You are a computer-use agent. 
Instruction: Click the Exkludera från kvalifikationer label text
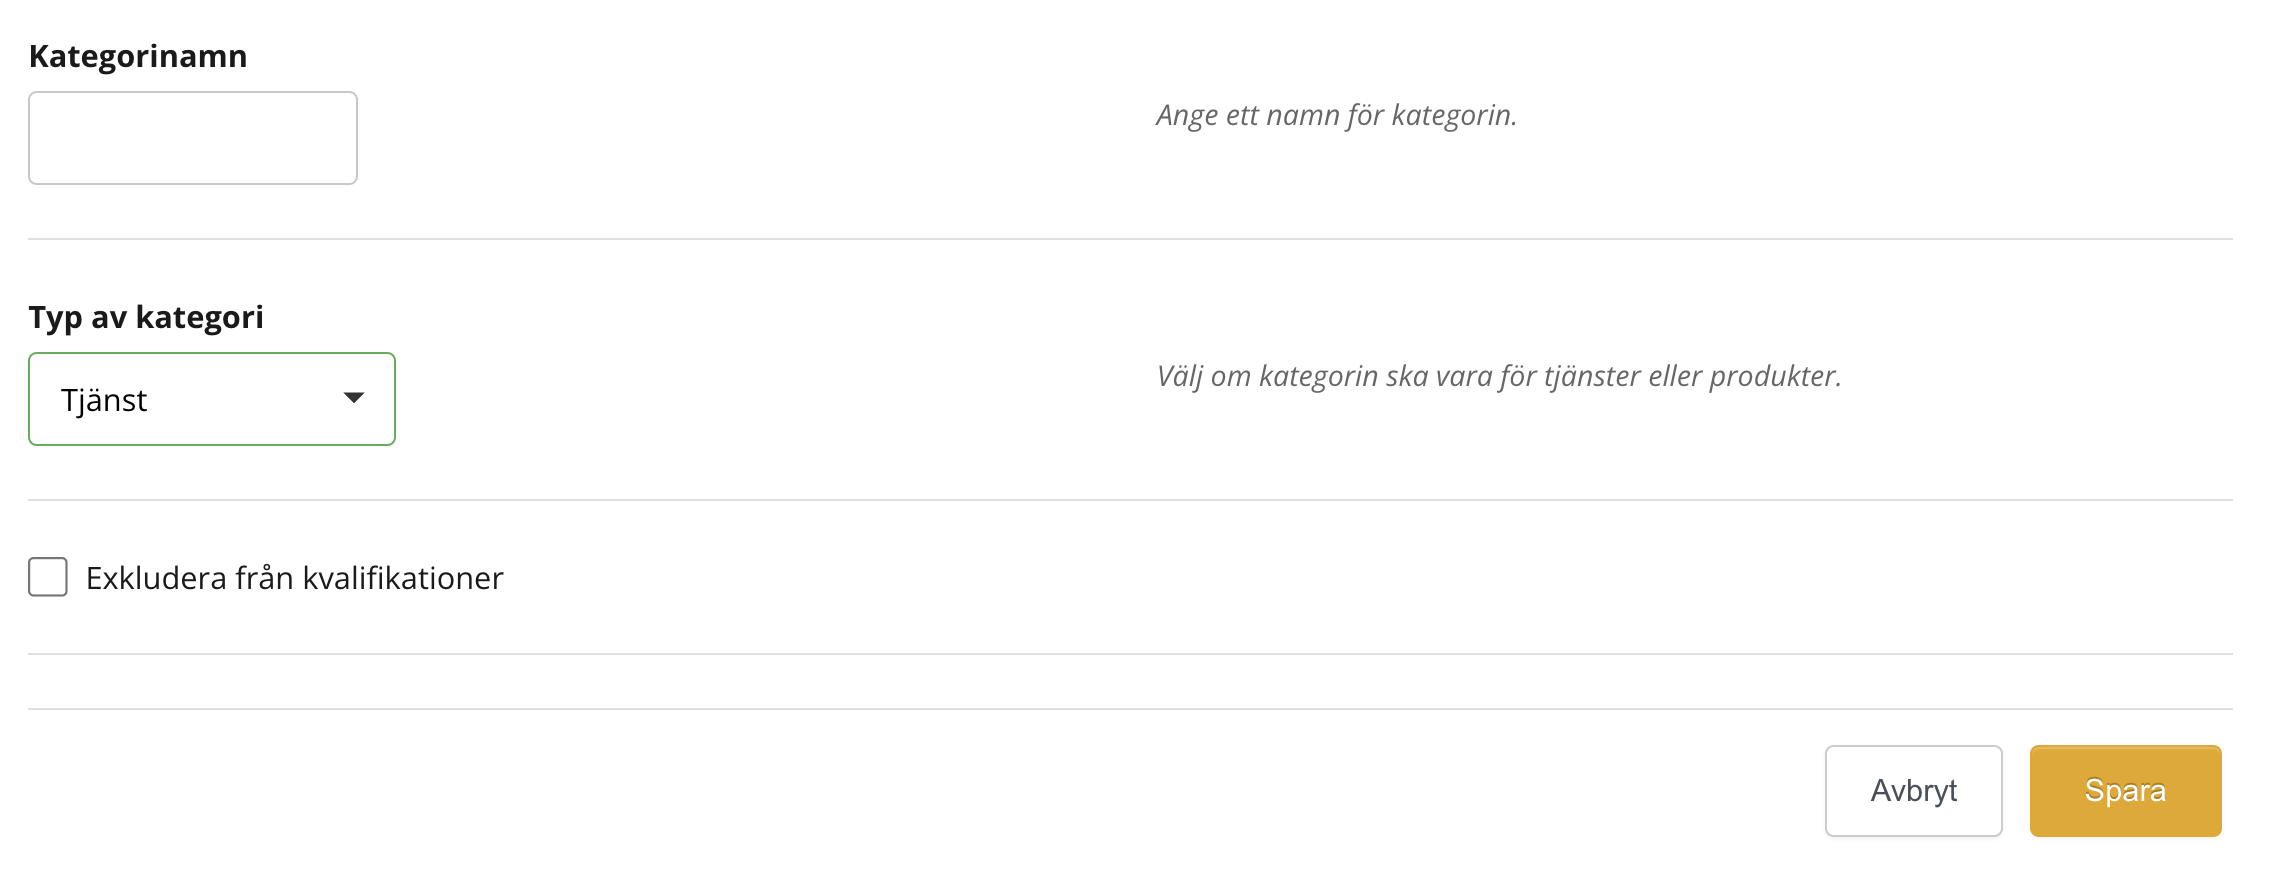tap(294, 578)
